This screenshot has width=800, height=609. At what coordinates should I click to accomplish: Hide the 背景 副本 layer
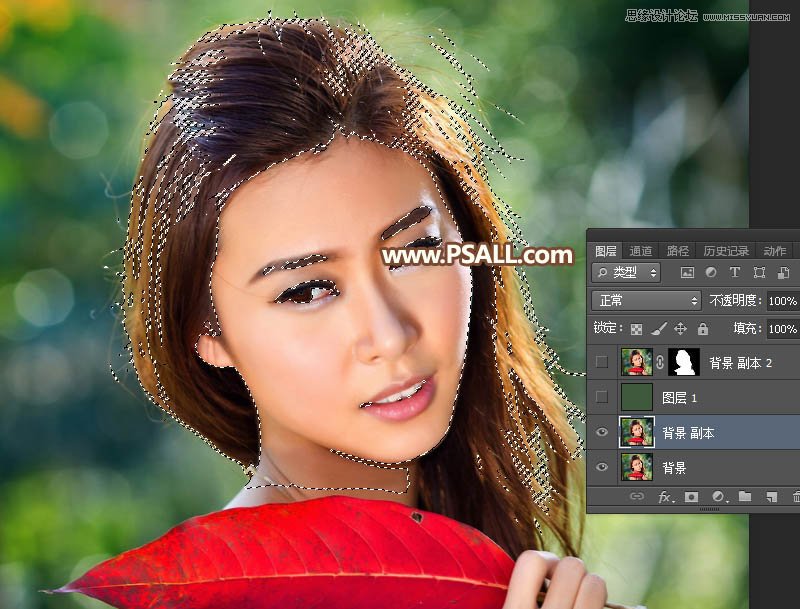pos(602,432)
